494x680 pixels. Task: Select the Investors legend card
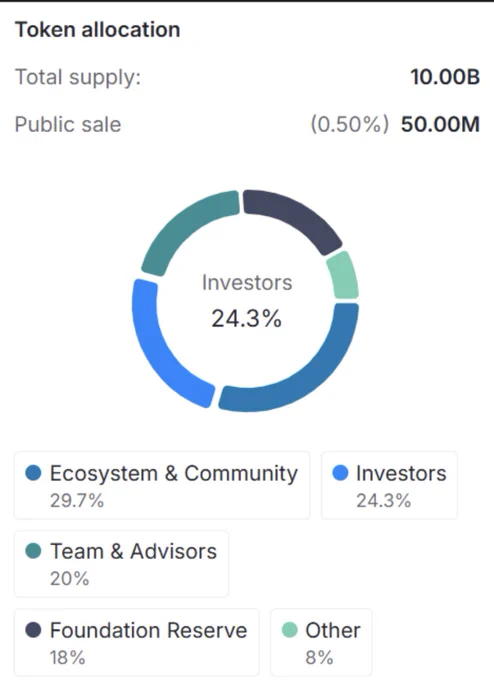(389, 485)
